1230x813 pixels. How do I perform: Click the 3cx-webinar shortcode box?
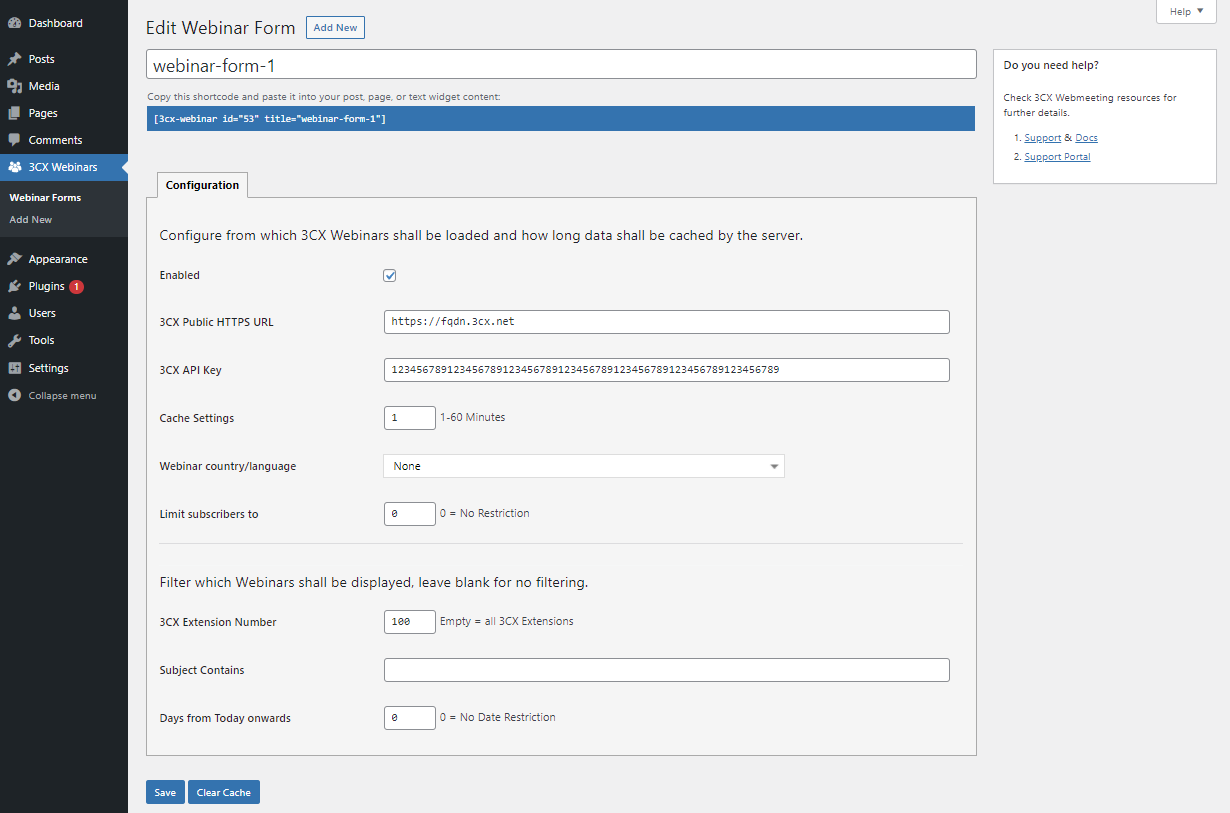560,118
